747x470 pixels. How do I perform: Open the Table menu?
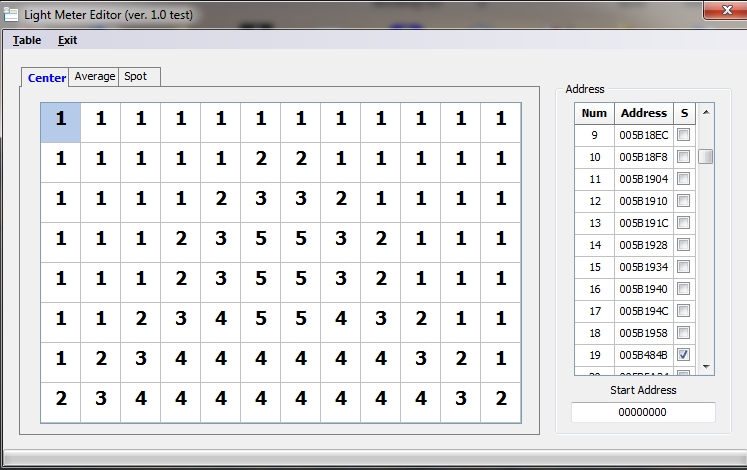coord(27,40)
